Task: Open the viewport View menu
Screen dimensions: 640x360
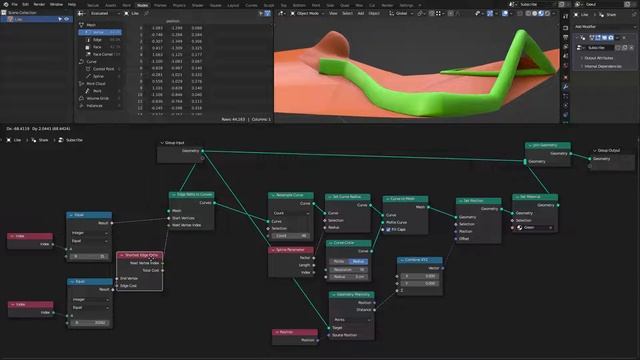Action: [333, 13]
